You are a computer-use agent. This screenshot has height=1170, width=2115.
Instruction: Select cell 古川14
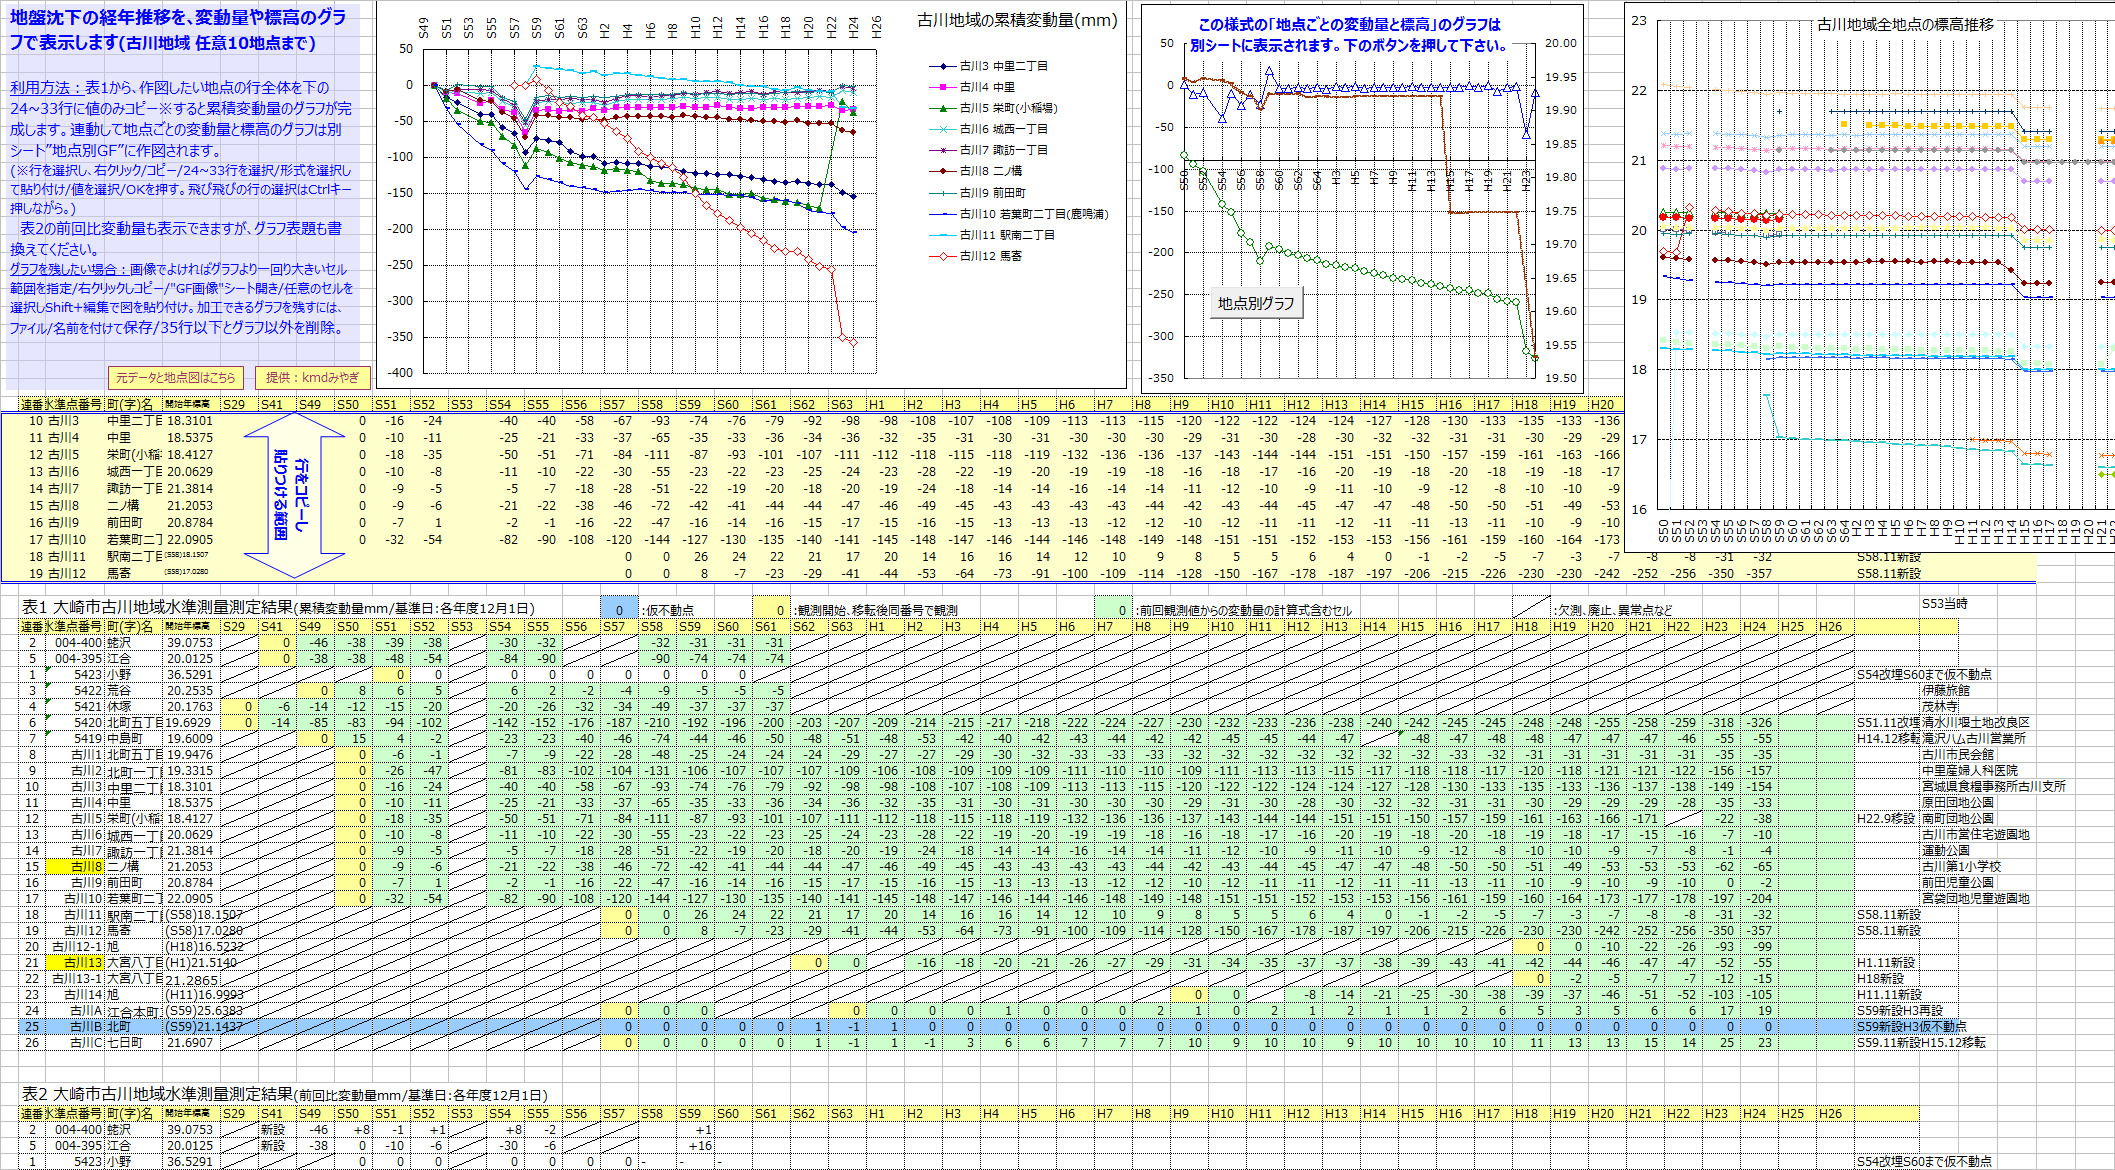pos(74,994)
